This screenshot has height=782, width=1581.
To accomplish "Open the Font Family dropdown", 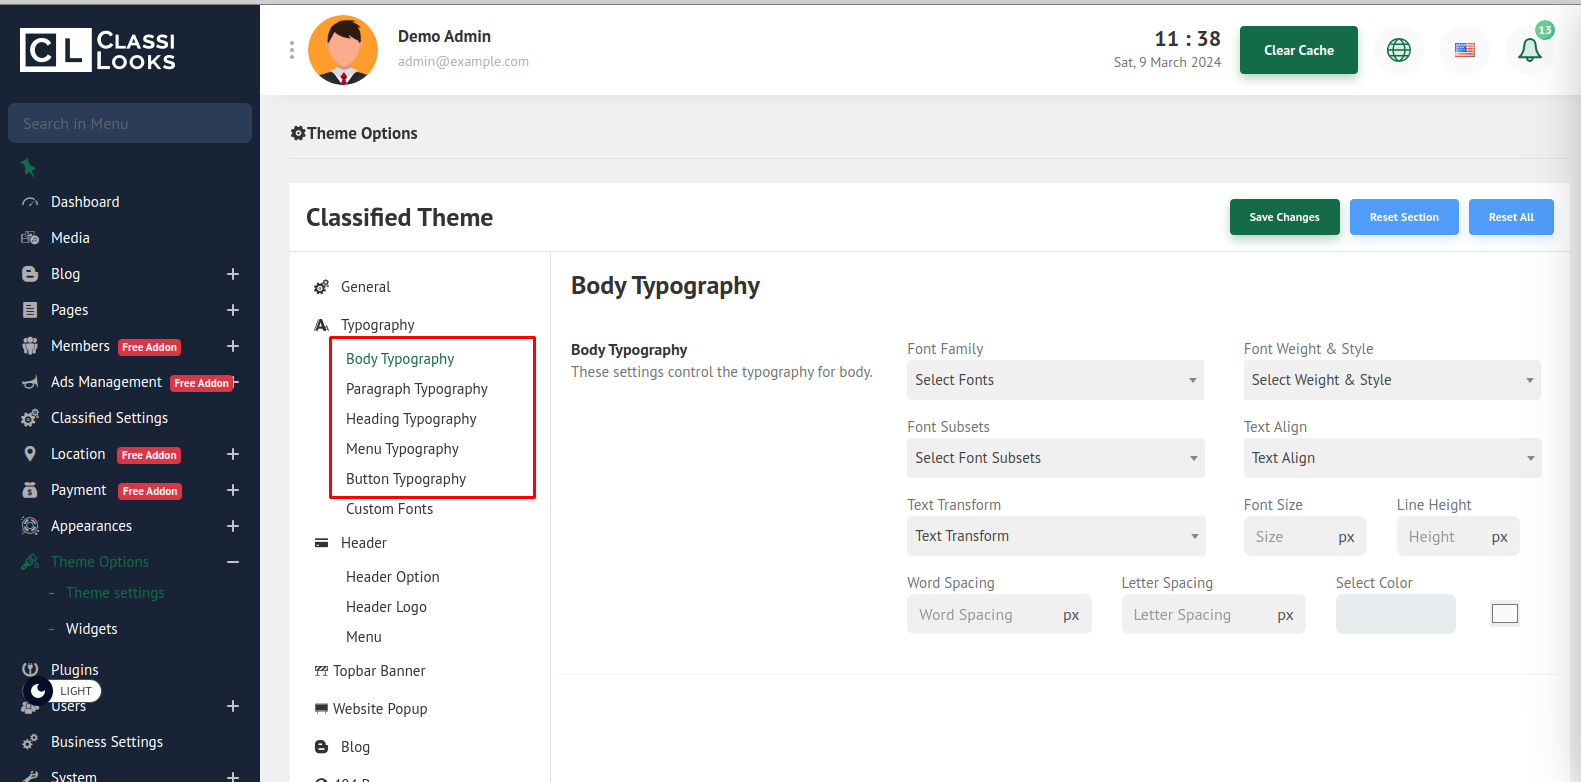I will [1054, 380].
